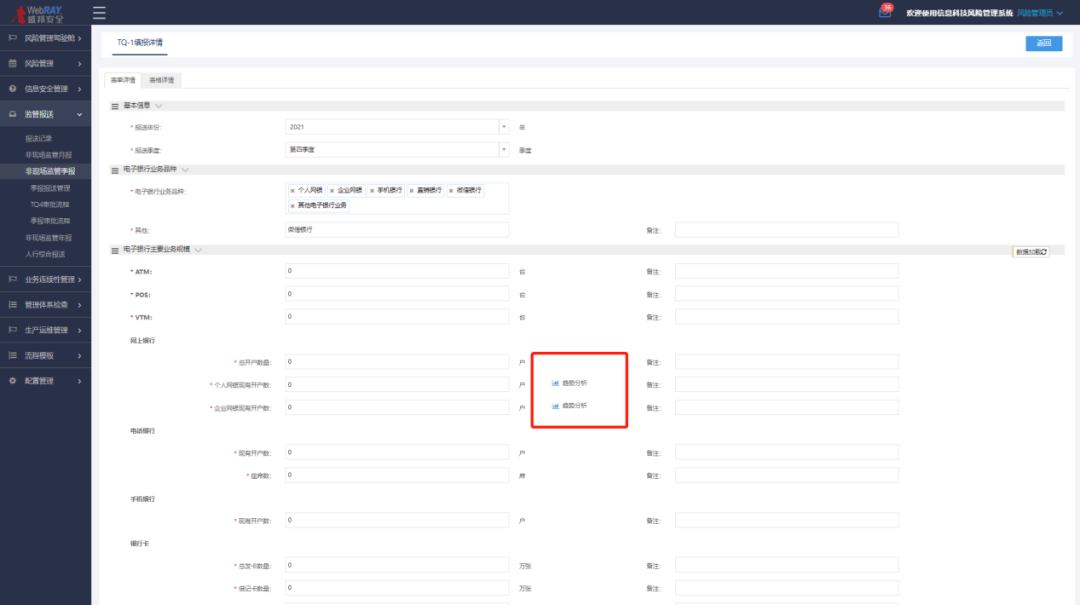Open the mail notifications icon with badge
The image size is (1080, 605).
pyautogui.click(x=884, y=12)
